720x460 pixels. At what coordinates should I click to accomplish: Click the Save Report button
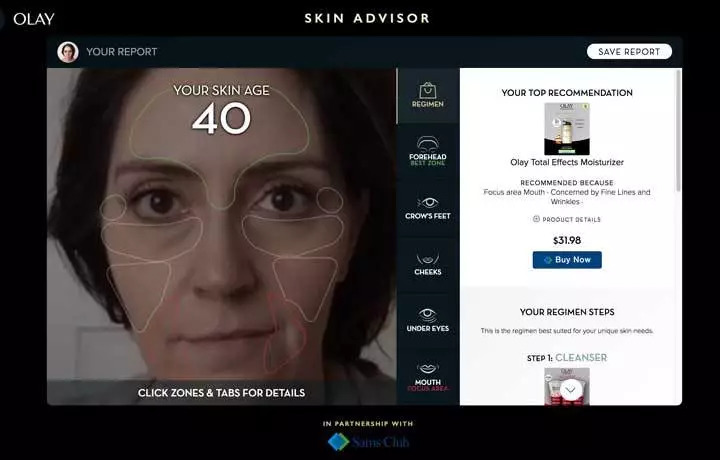coord(629,51)
